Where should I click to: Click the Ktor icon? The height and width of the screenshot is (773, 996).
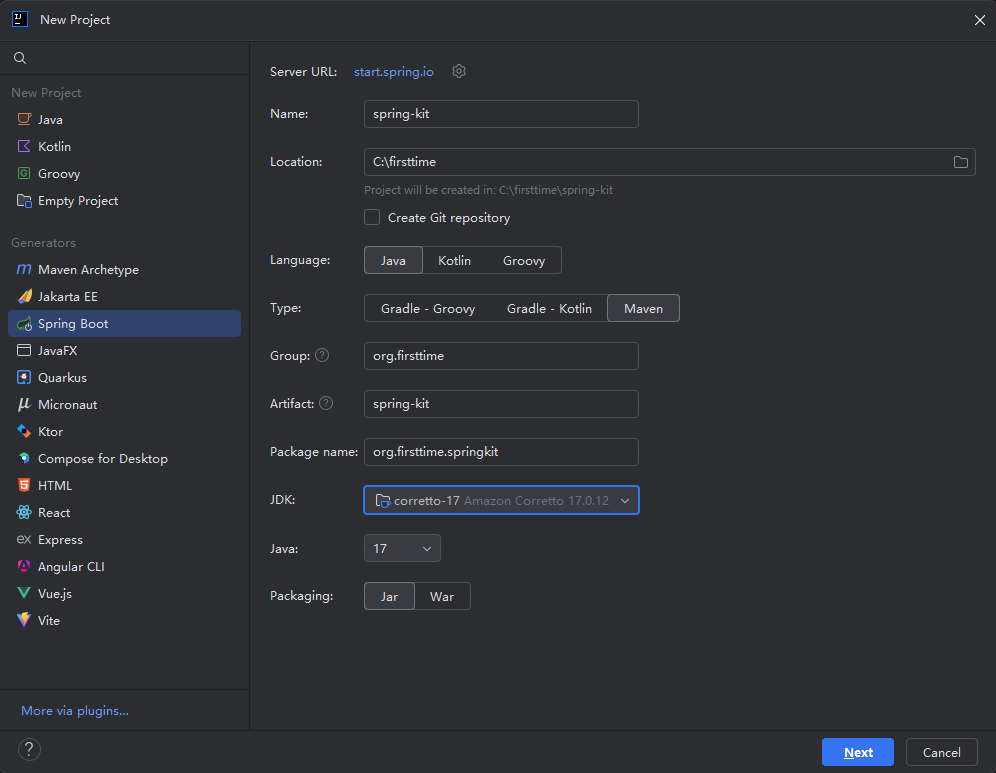pyautogui.click(x=24, y=431)
